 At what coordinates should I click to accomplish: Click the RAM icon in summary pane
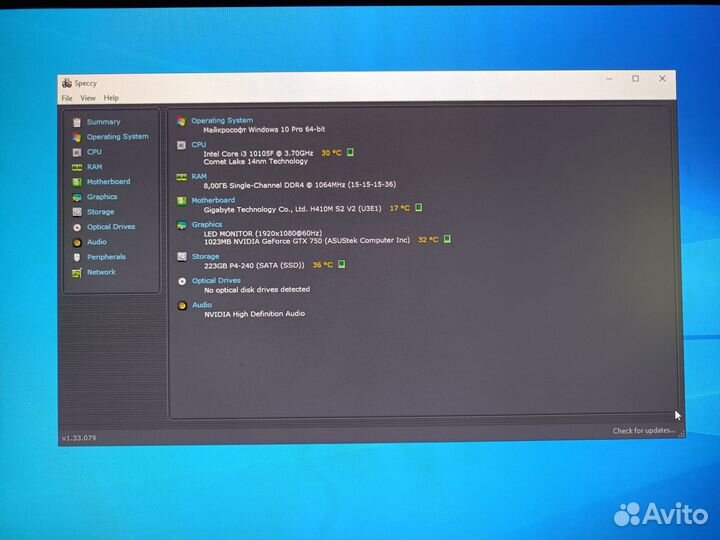[181, 177]
